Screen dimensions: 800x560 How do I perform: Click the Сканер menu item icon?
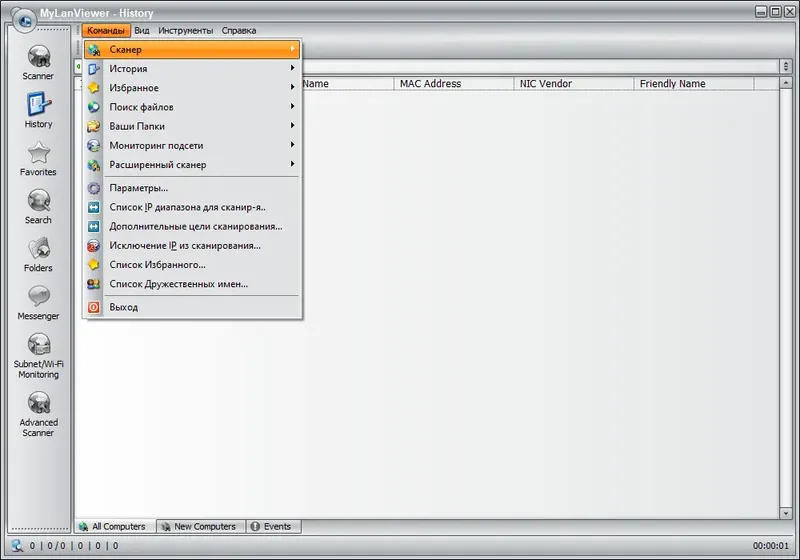point(94,49)
